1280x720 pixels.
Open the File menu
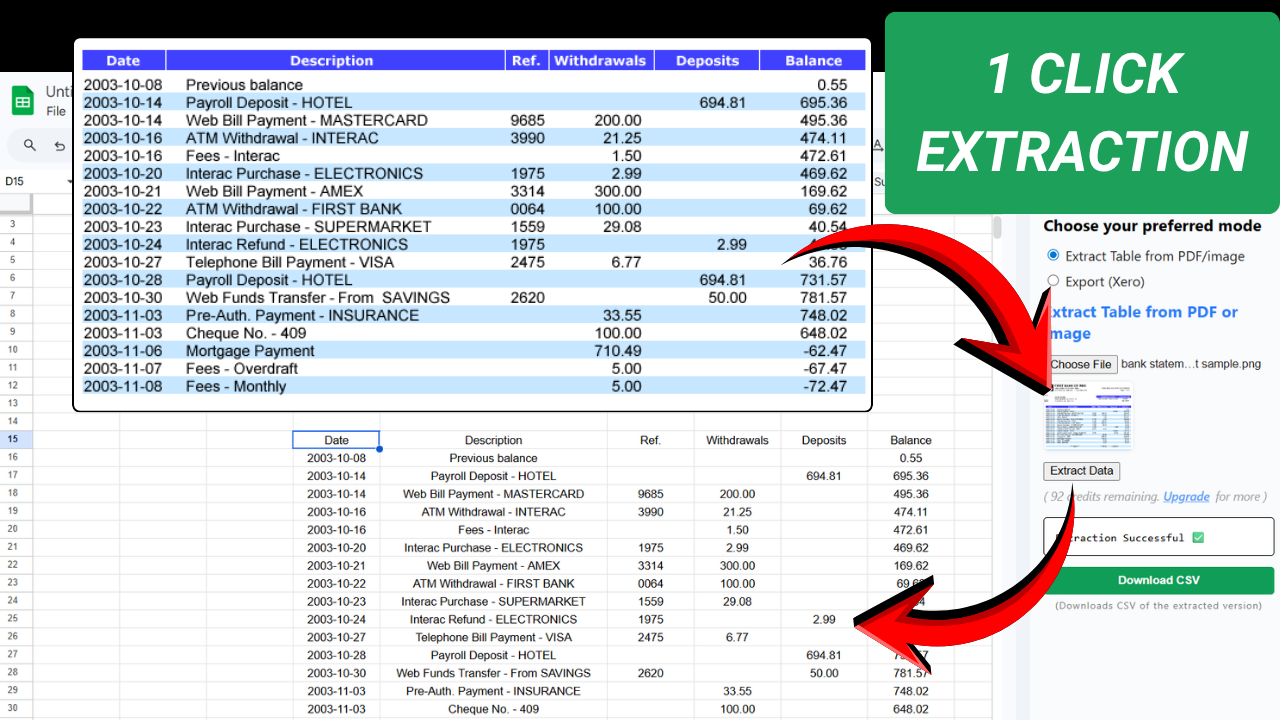click(x=56, y=112)
